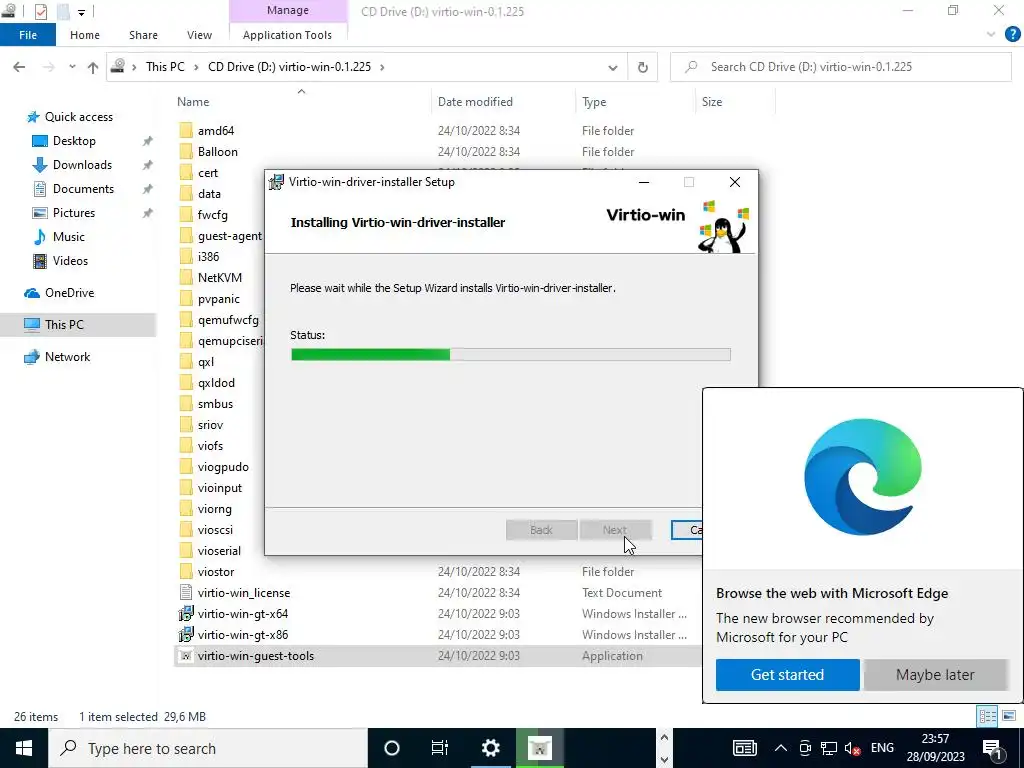Switch to the Home ribbon tab
Screen dimensions: 1024x768
85,35
